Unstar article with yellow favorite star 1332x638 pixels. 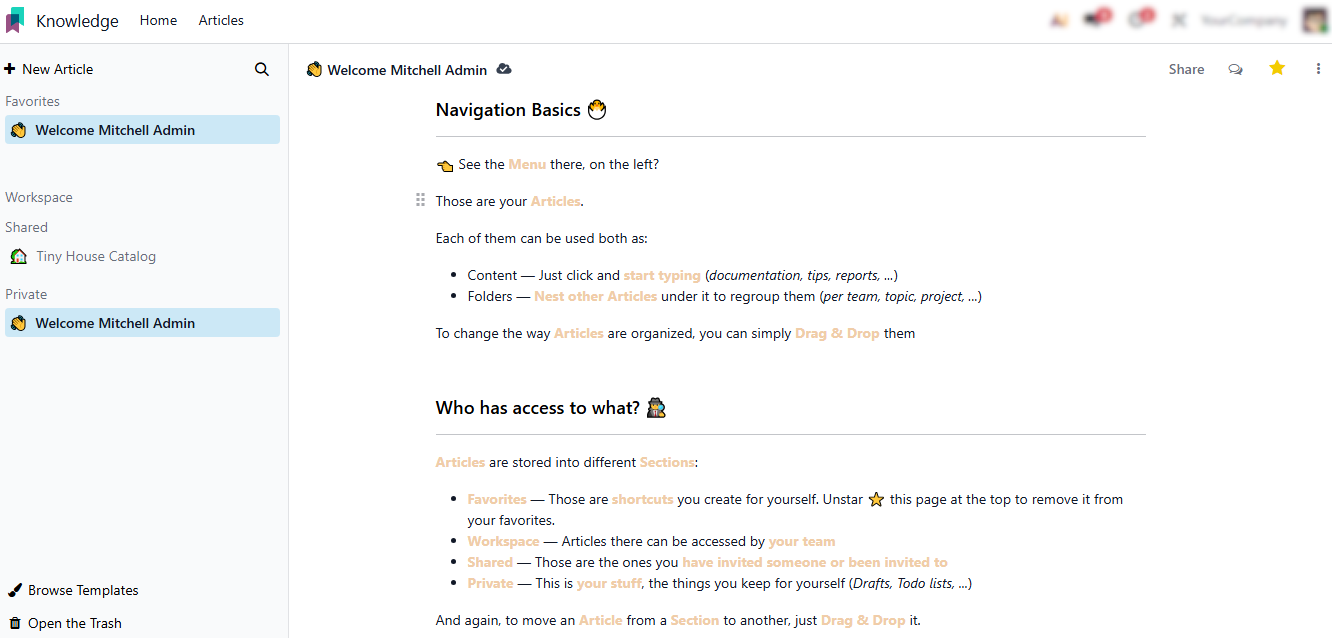(1277, 68)
